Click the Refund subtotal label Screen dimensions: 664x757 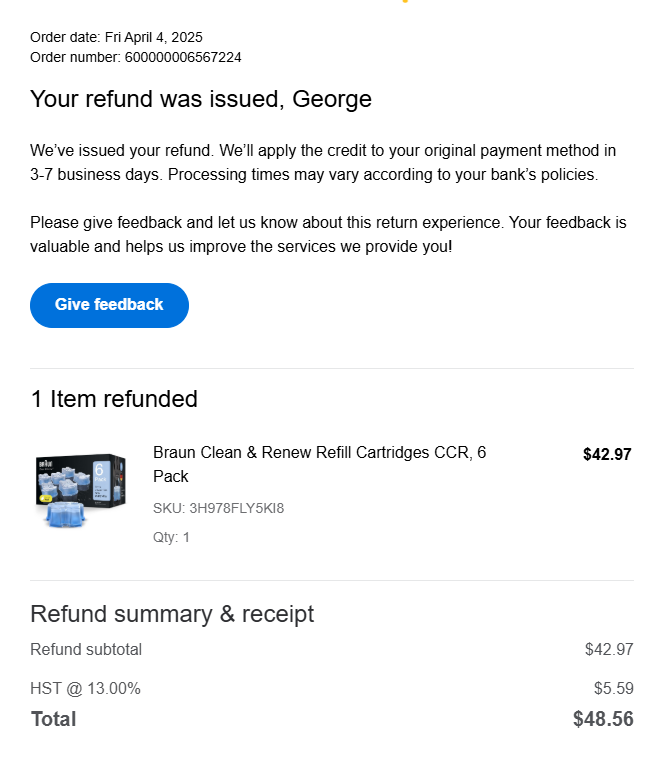[86, 649]
